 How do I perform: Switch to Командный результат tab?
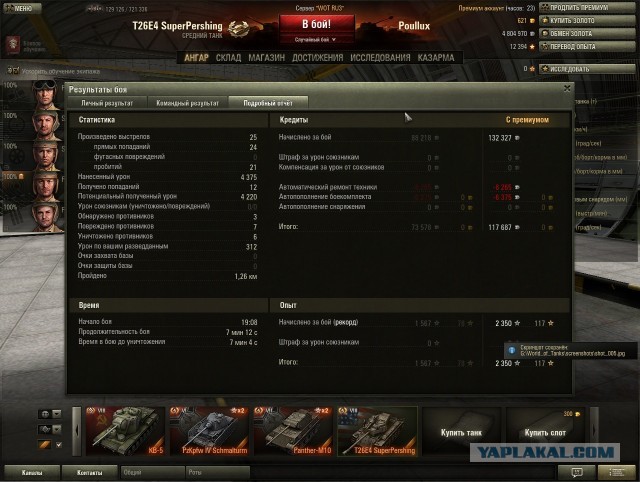pyautogui.click(x=187, y=103)
